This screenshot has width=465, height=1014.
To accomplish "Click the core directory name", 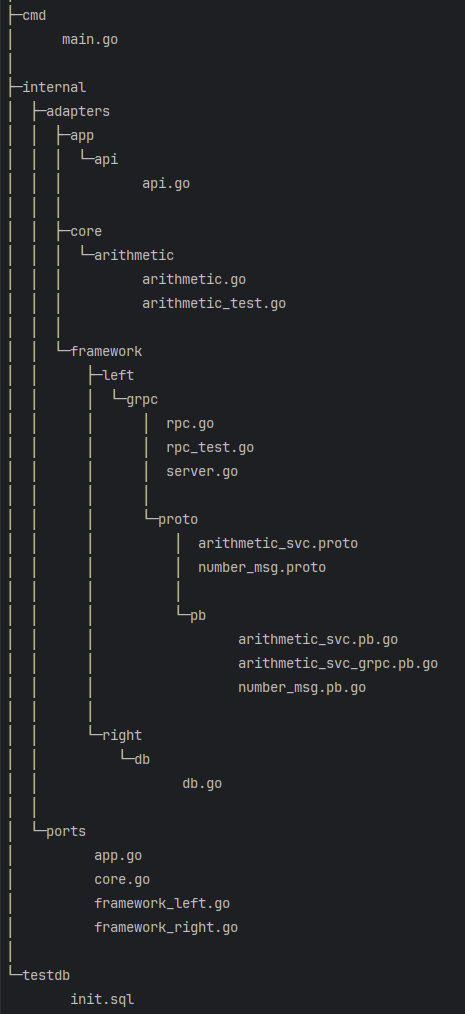I will point(86,232).
